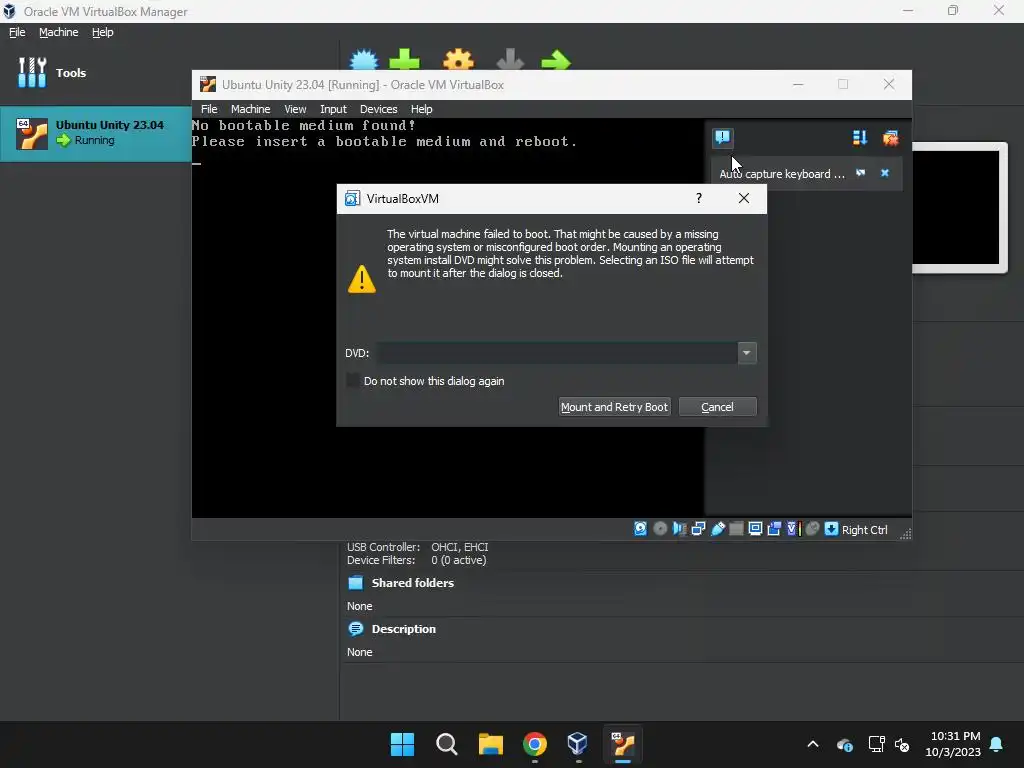
Task: Open the Windows Start menu
Action: (402, 744)
